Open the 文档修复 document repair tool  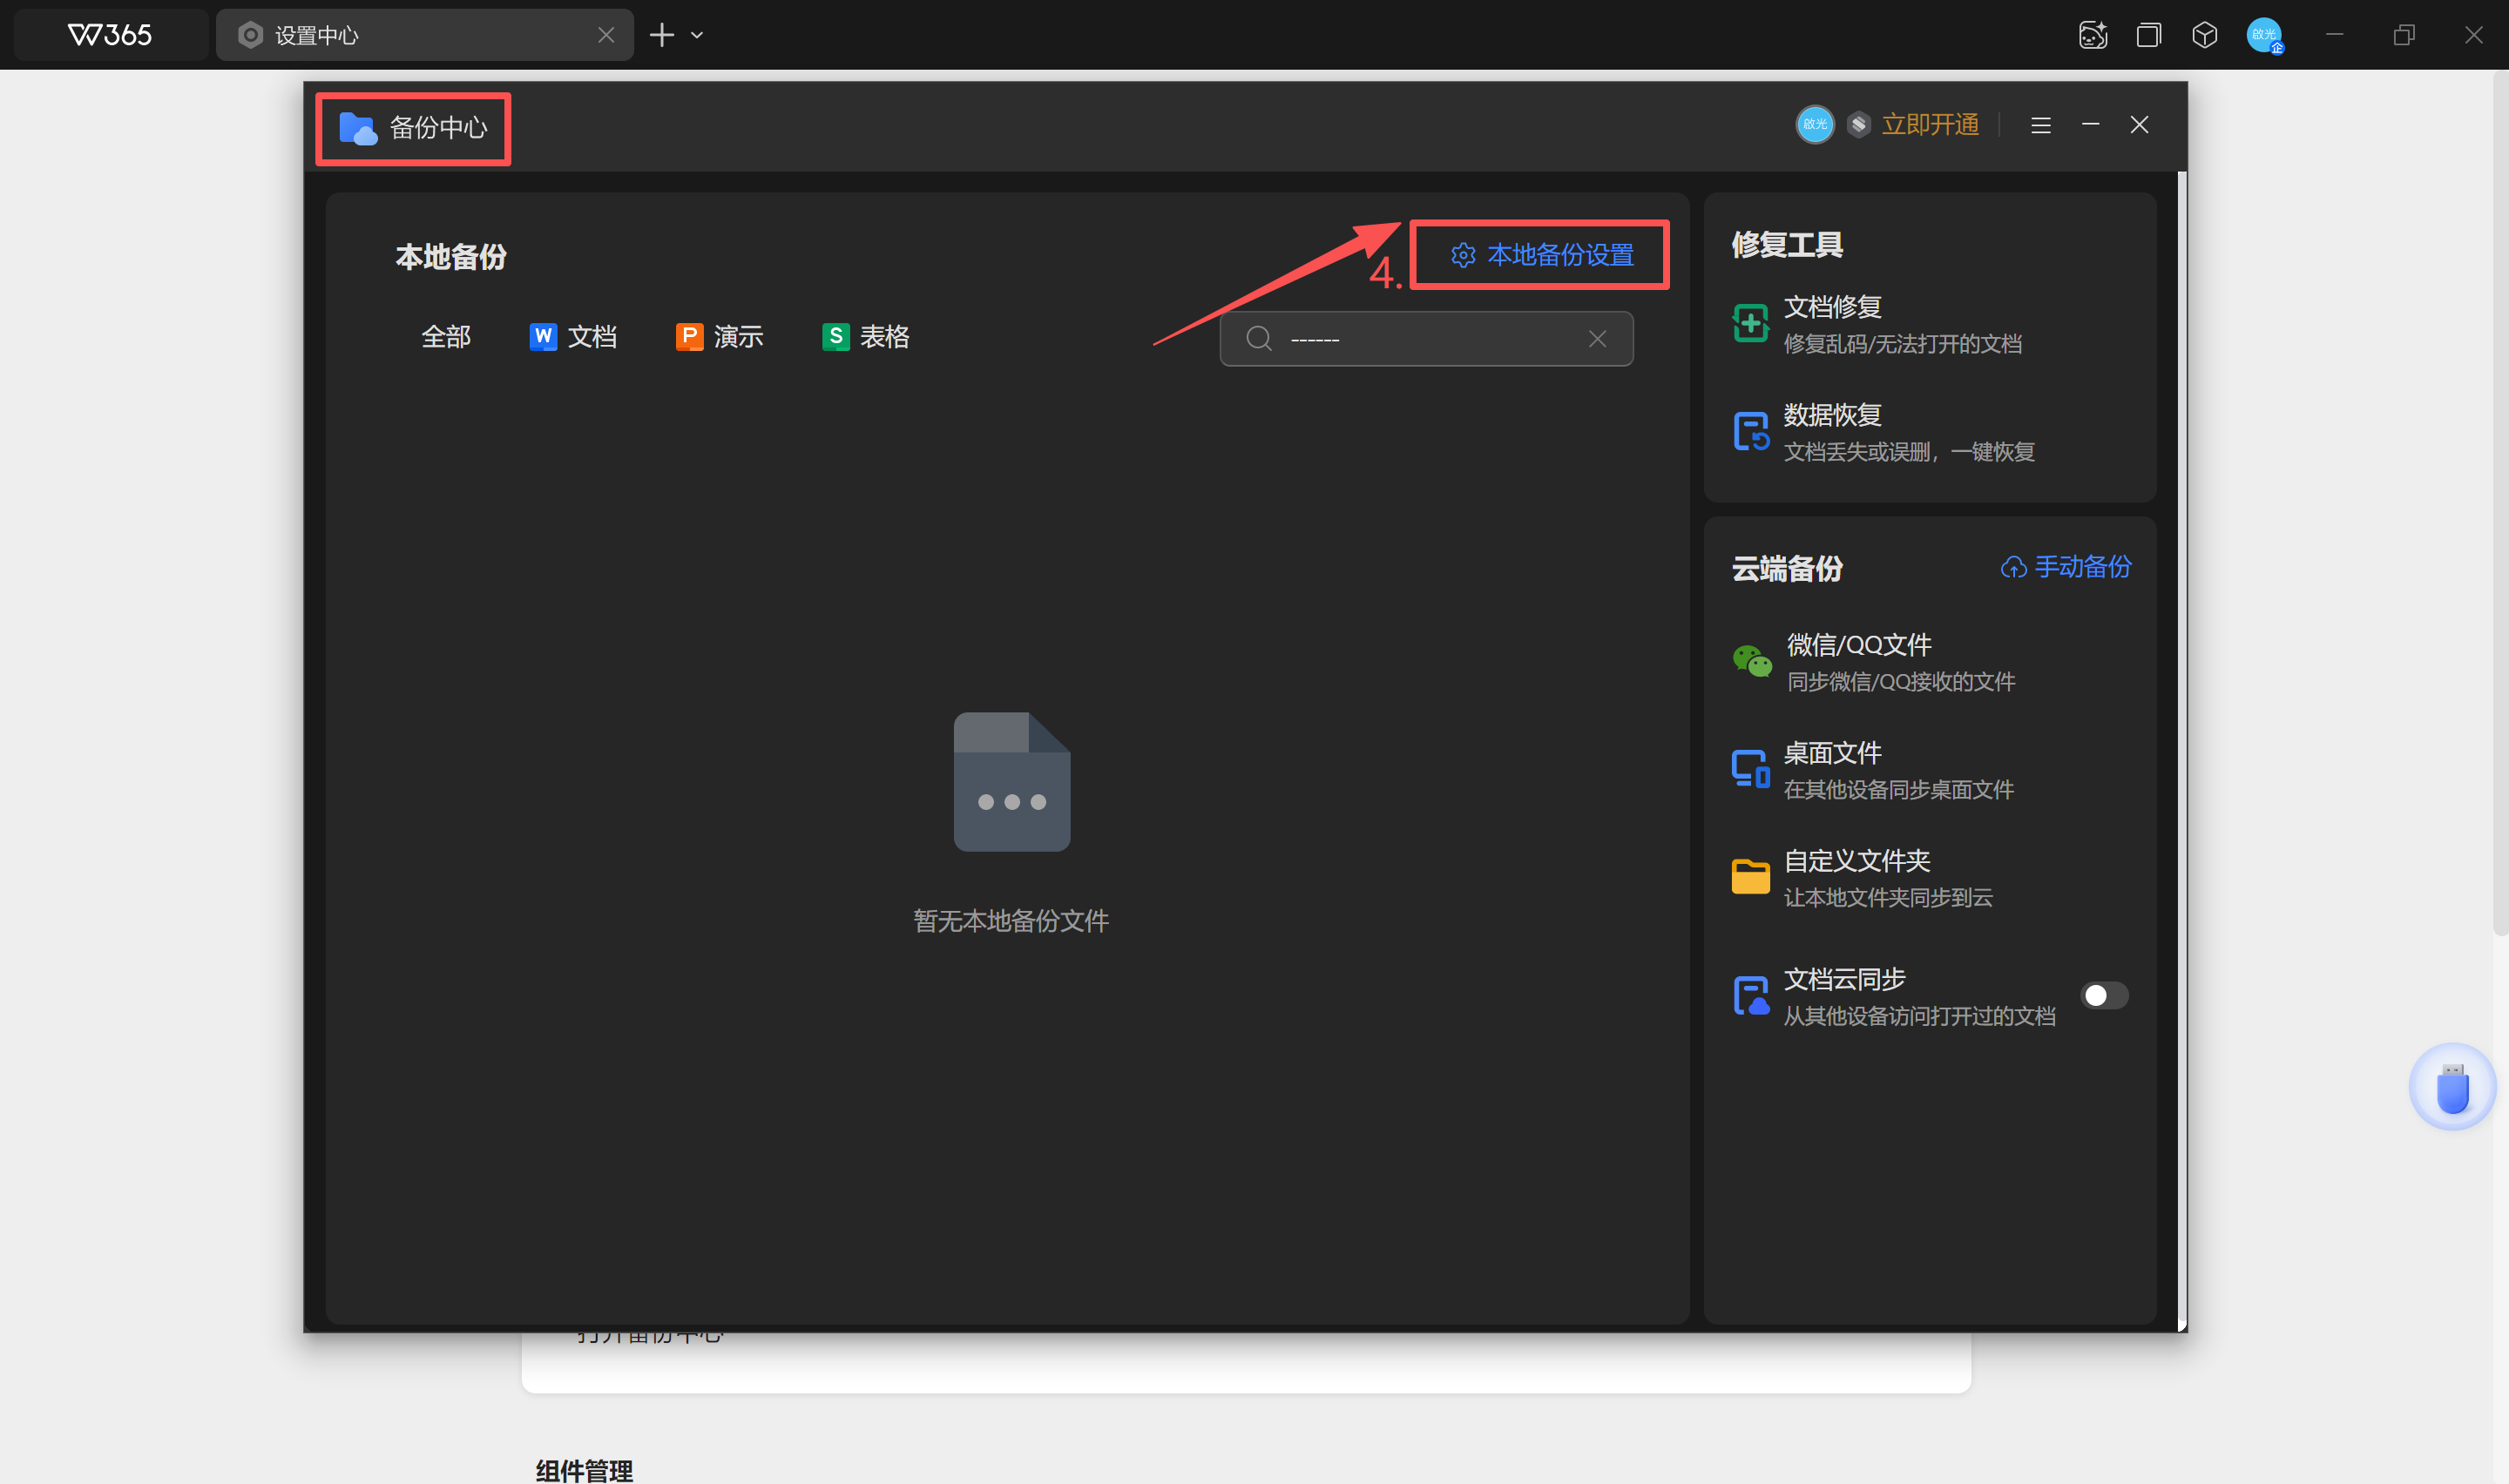(1832, 308)
